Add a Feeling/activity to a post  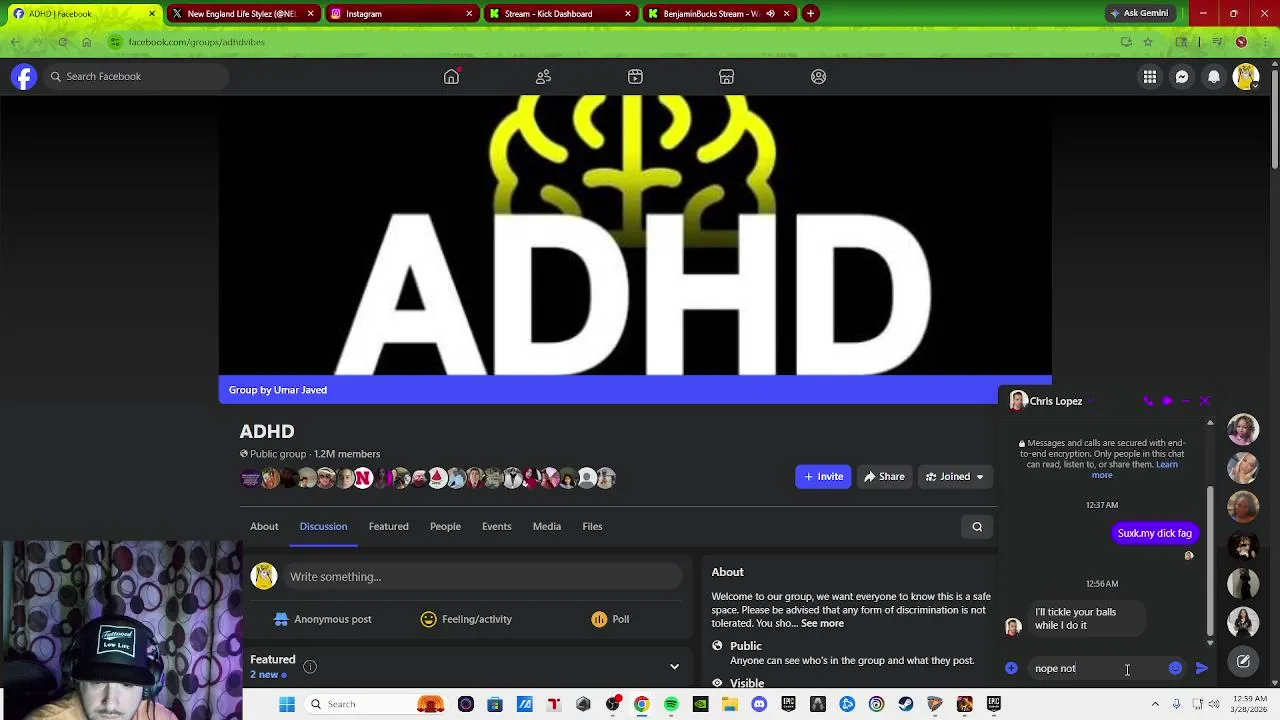click(466, 620)
